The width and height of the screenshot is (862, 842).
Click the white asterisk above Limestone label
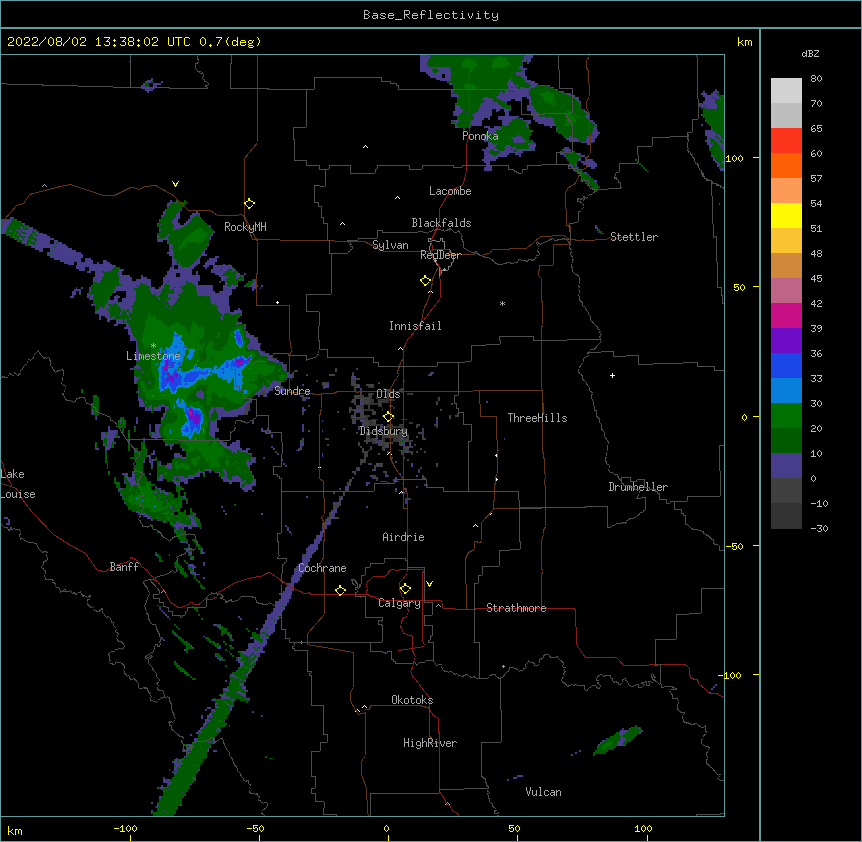153,346
